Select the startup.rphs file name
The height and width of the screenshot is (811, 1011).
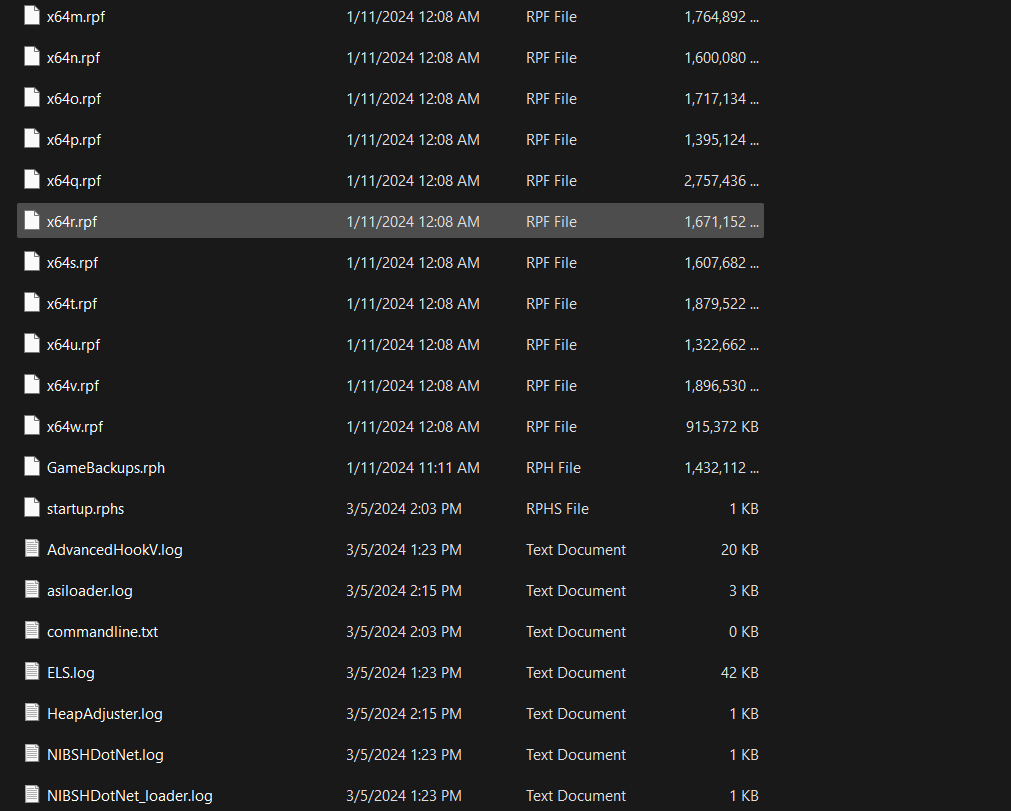coord(86,509)
